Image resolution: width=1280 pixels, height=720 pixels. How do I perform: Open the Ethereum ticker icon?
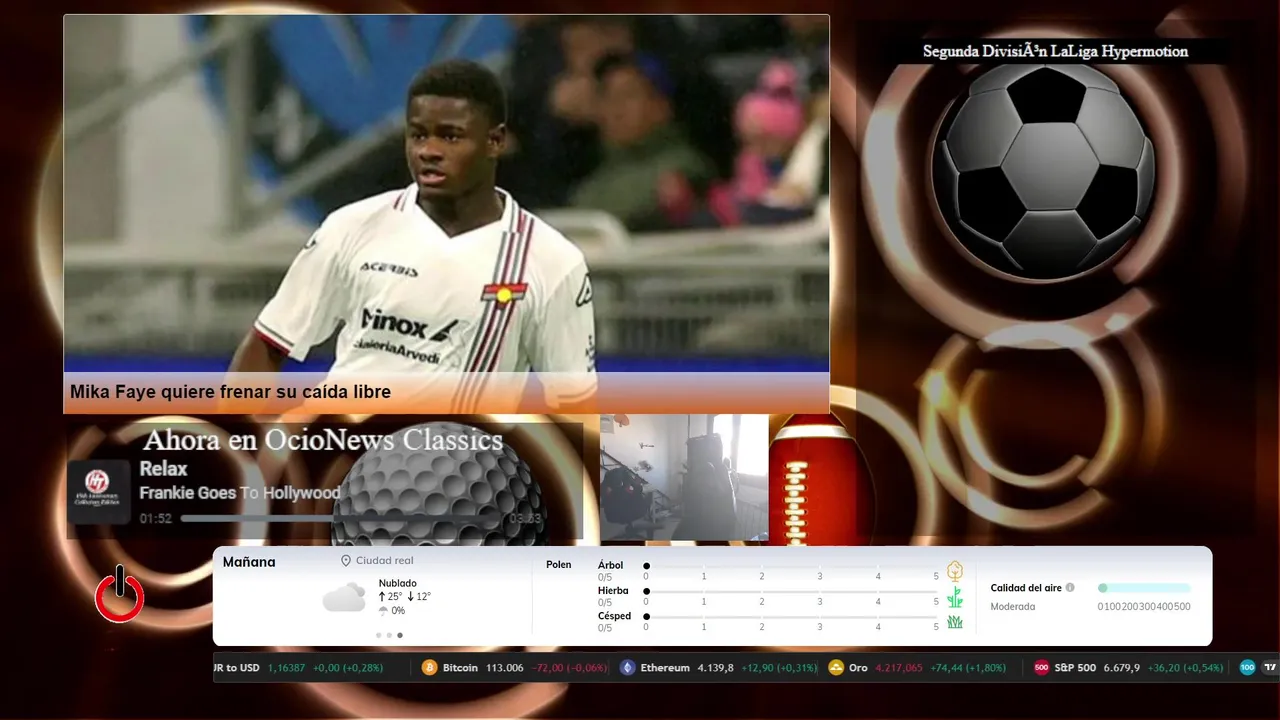point(627,668)
